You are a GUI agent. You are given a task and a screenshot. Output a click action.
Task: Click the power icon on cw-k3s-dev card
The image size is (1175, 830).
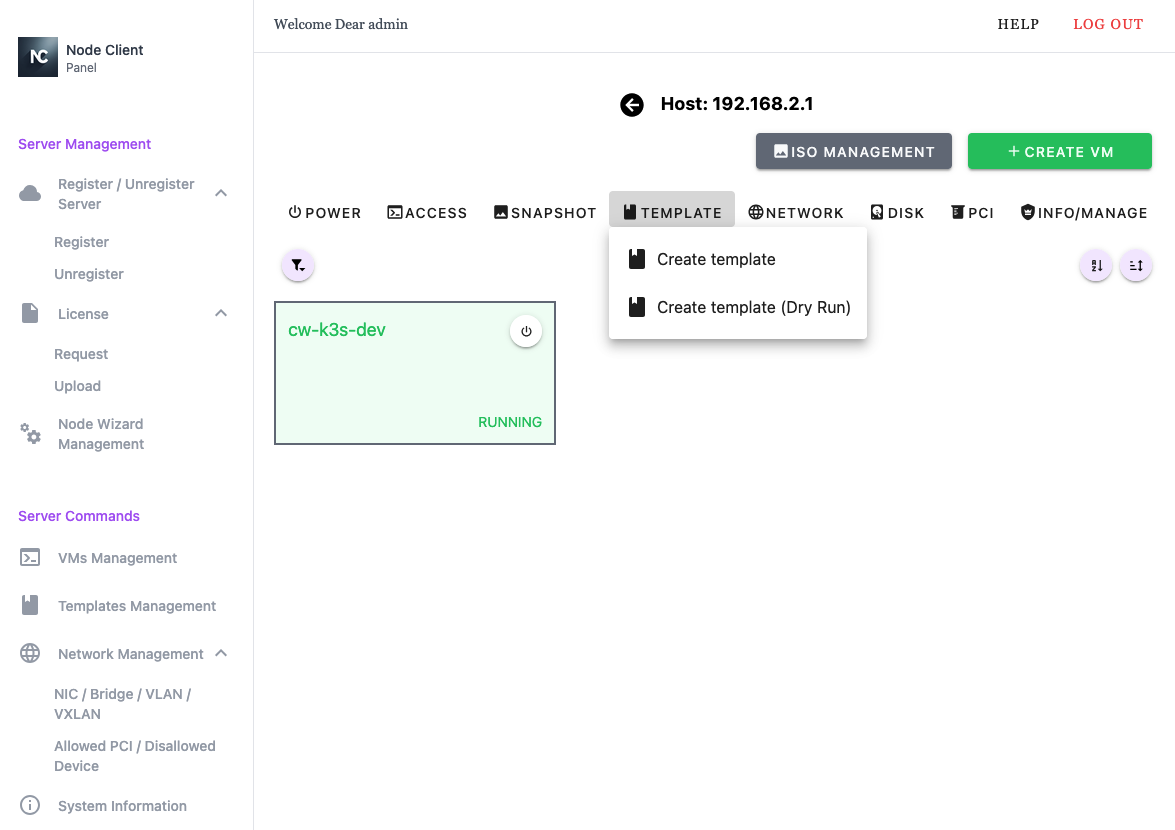(526, 331)
